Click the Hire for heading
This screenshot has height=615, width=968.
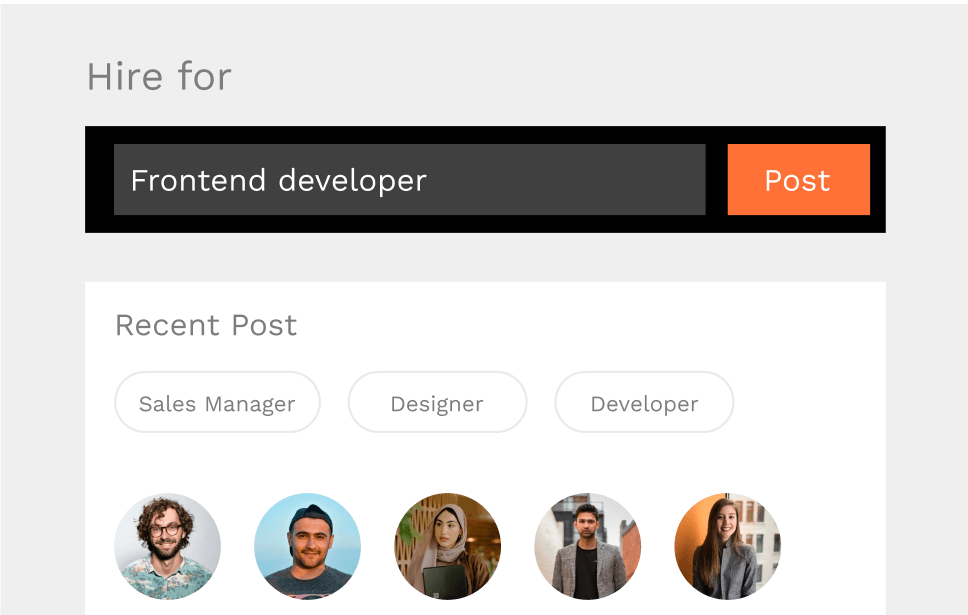[159, 77]
